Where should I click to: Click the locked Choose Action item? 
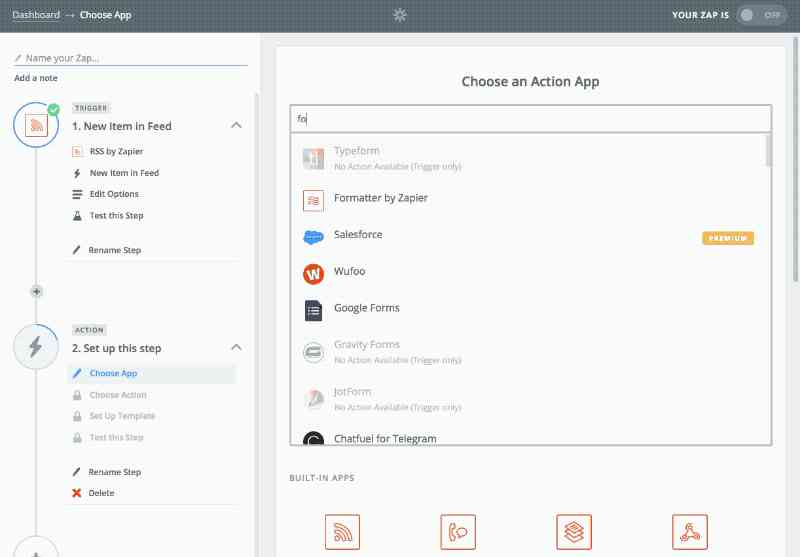pyautogui.click(x=118, y=395)
